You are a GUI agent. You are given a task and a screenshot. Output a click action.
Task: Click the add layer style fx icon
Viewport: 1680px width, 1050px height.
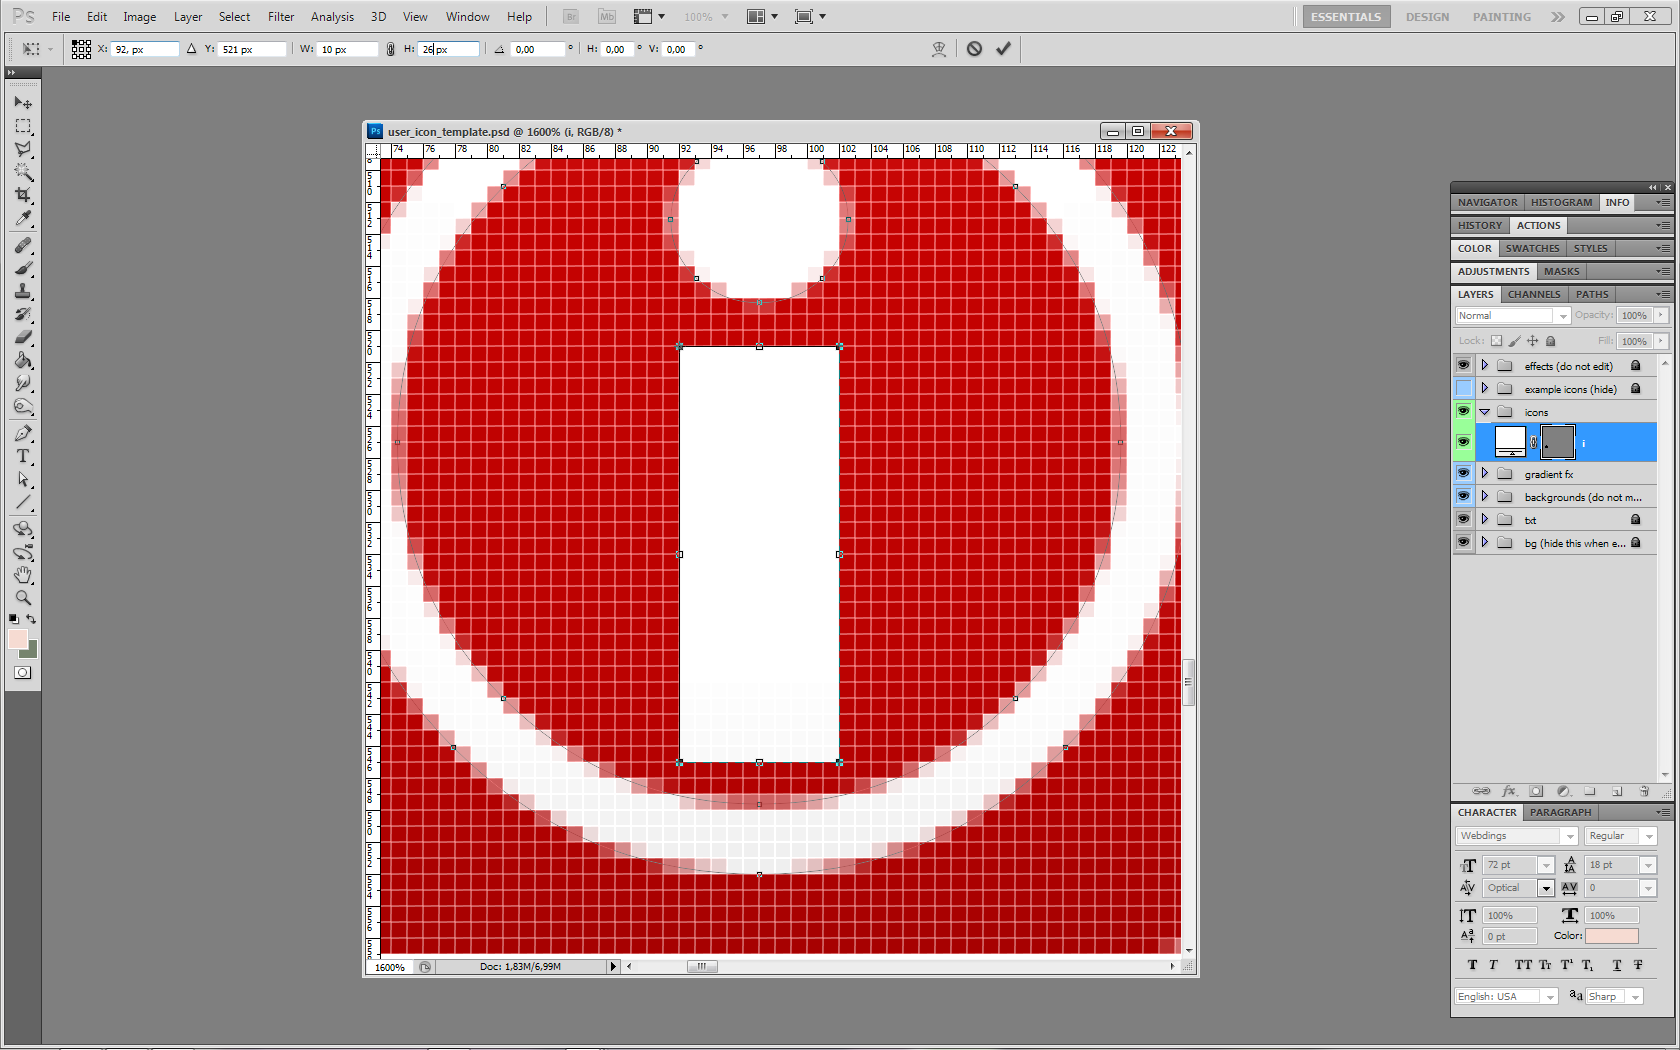pos(1509,791)
